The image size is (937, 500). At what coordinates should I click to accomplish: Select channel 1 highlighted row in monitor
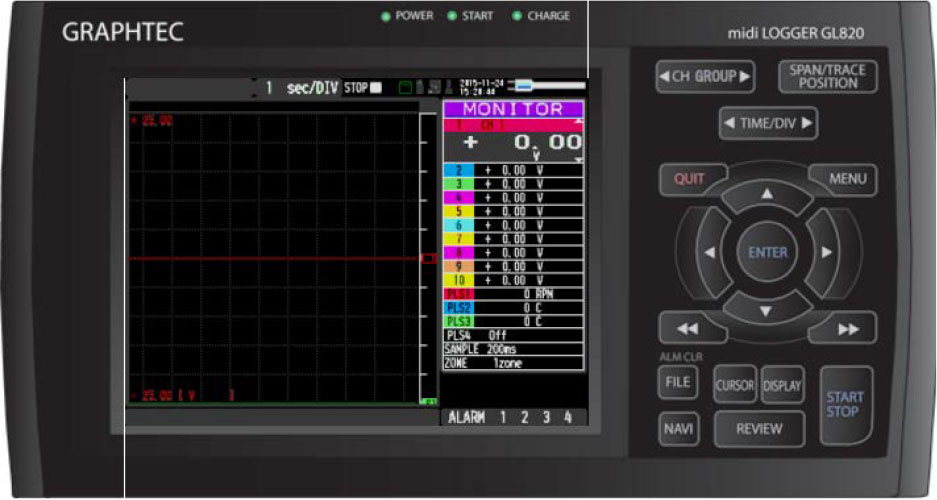click(513, 125)
